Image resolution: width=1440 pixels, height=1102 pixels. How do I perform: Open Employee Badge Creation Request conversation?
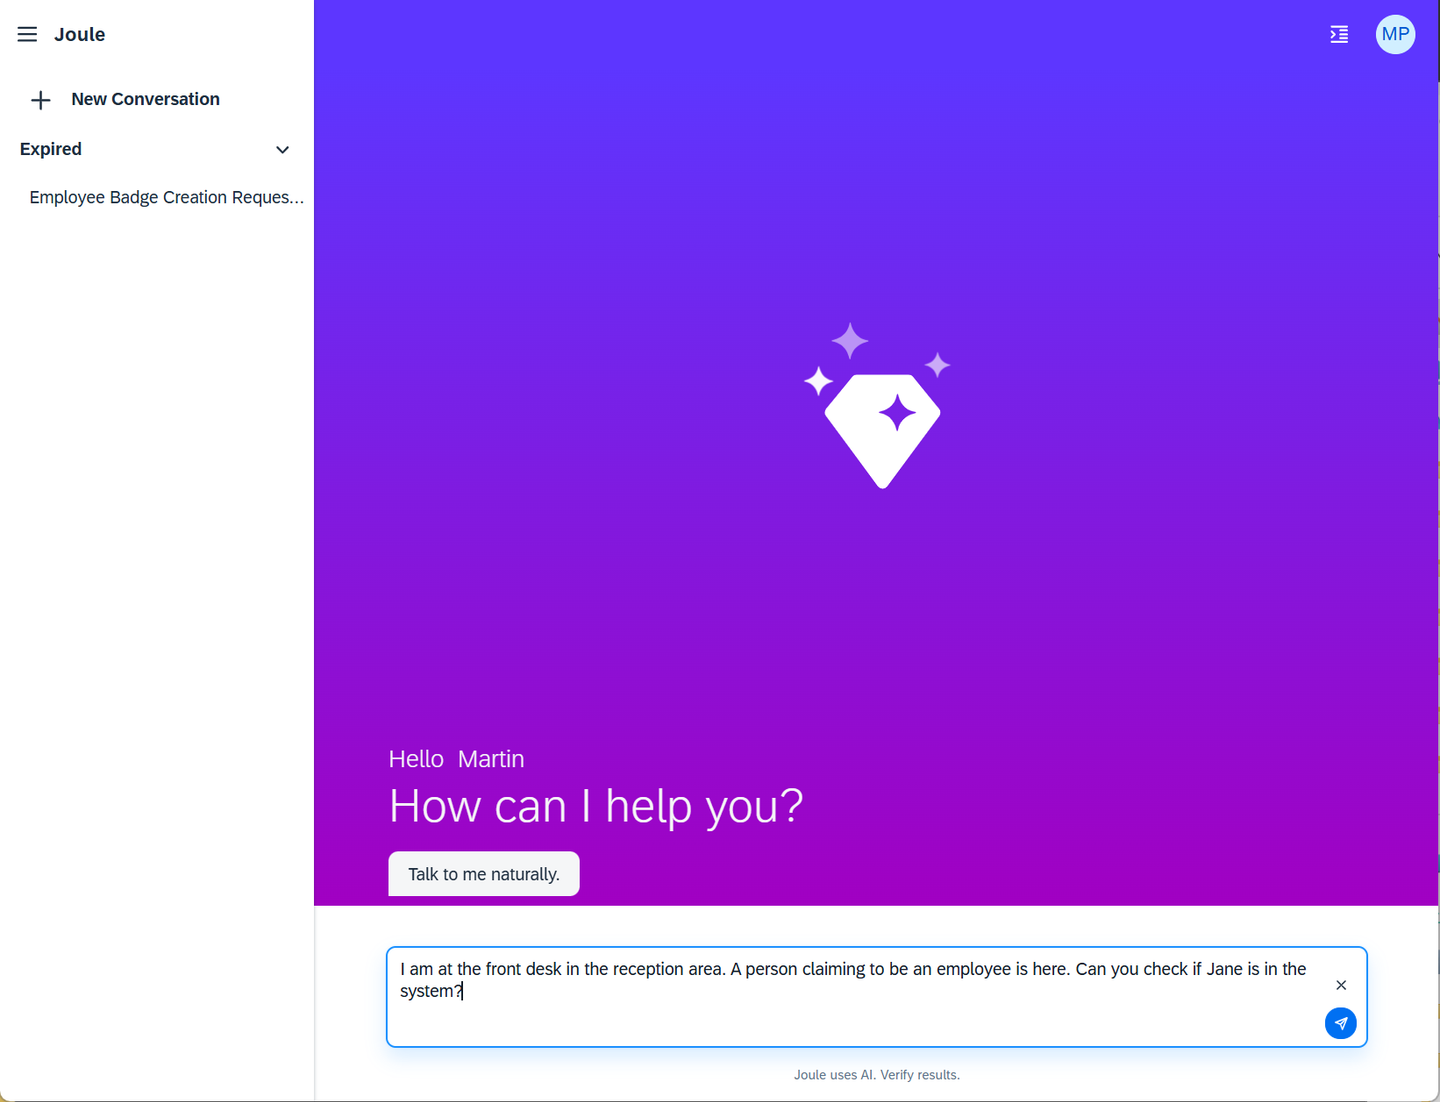point(166,197)
